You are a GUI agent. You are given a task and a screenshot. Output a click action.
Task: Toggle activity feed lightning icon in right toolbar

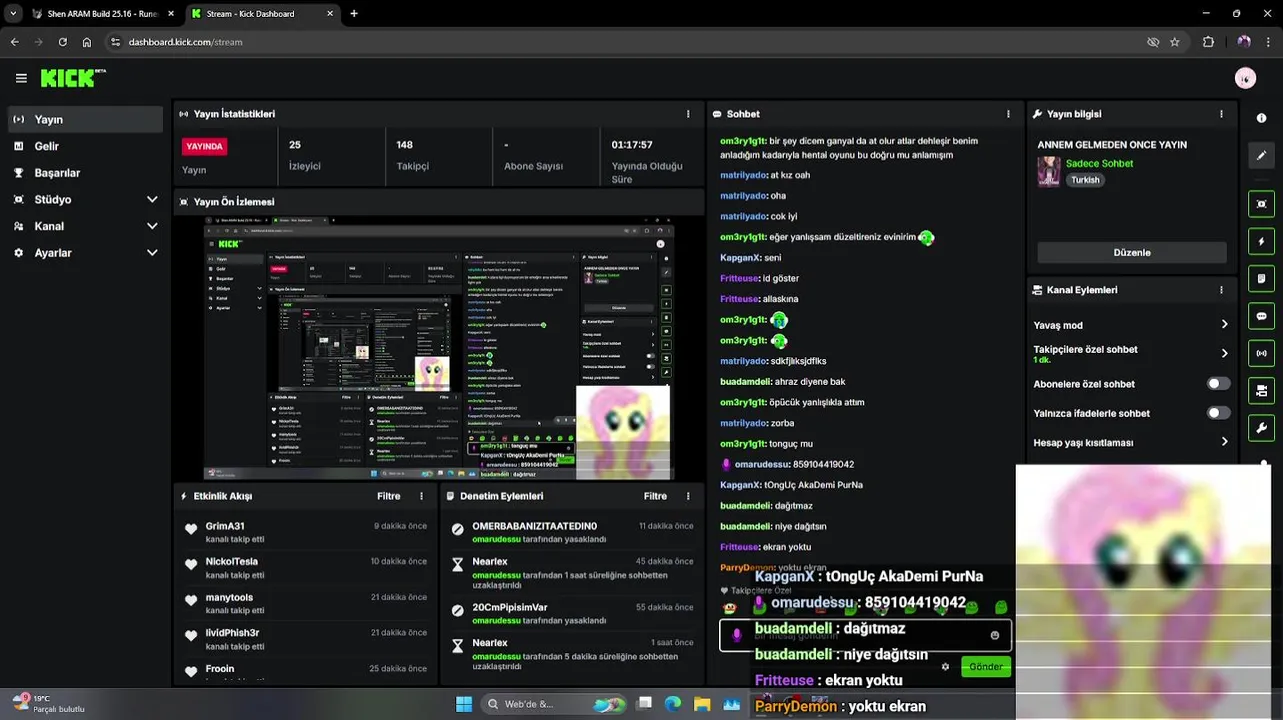click(x=1261, y=241)
